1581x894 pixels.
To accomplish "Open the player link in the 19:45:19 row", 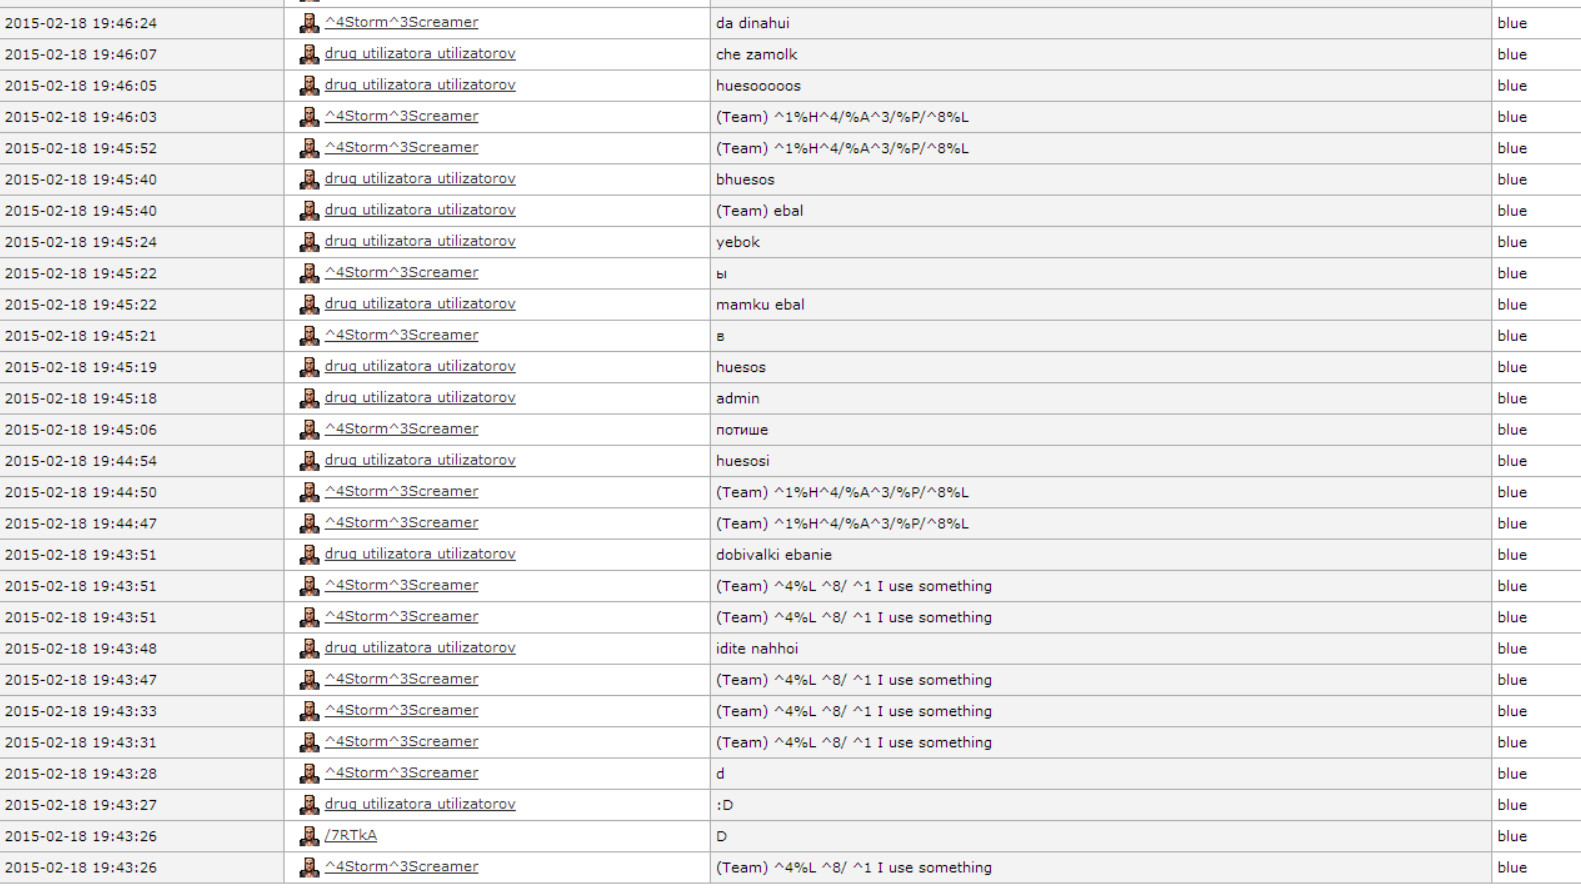I will (420, 366).
